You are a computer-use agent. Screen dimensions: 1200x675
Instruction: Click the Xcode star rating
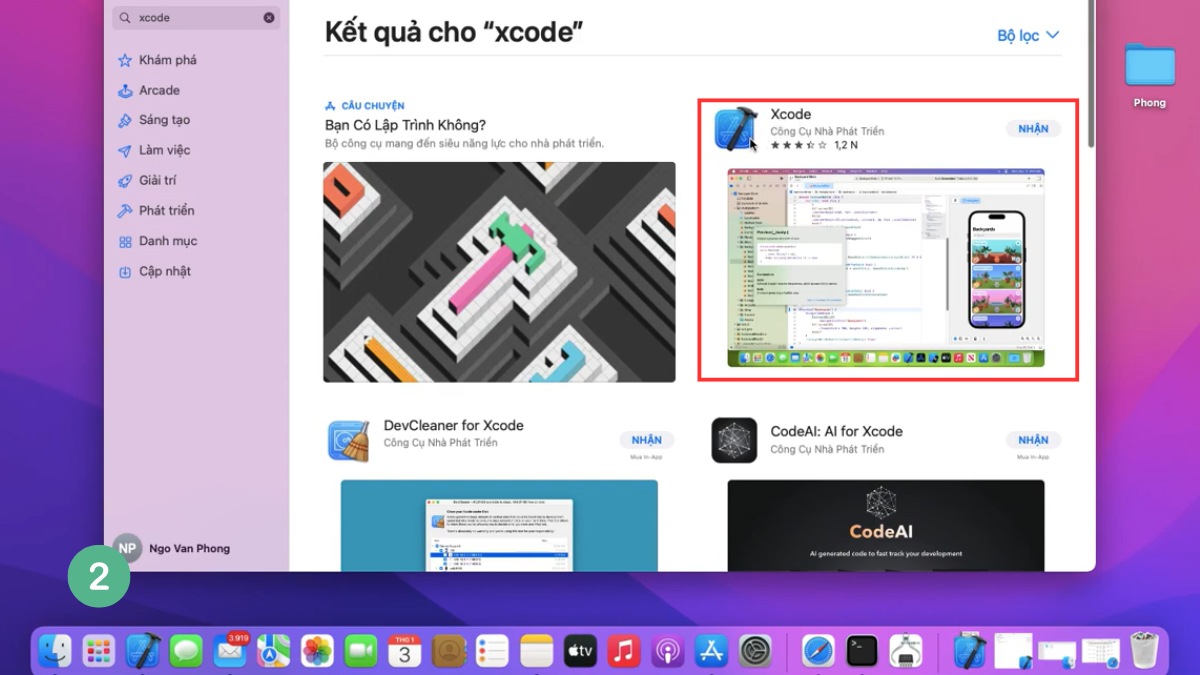pos(799,145)
